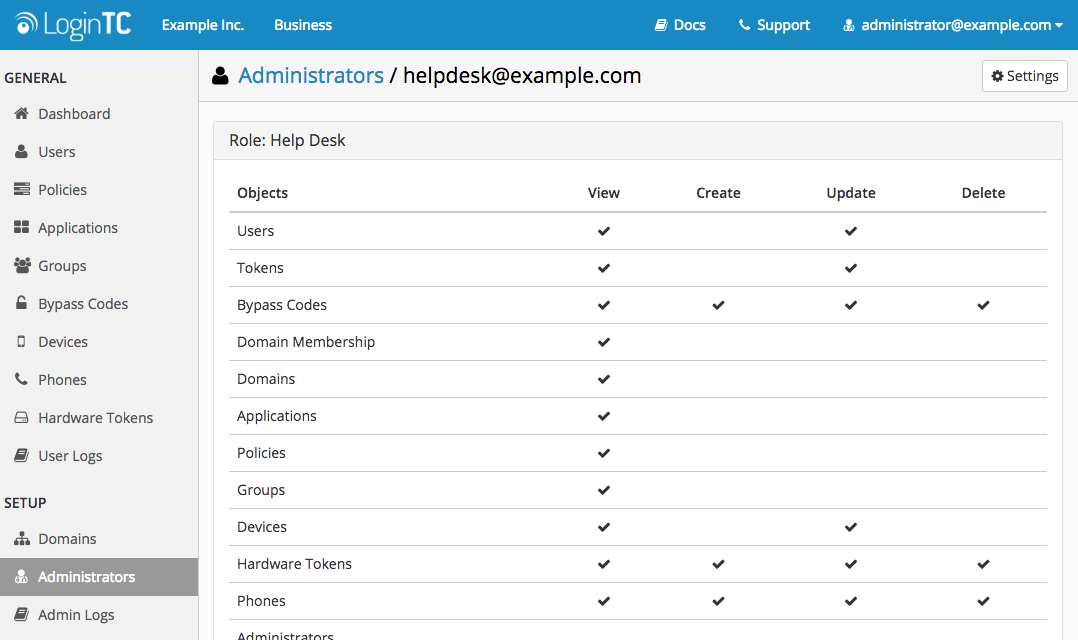View User Logs in the sidebar
This screenshot has width=1078, height=640.
pos(99,456)
